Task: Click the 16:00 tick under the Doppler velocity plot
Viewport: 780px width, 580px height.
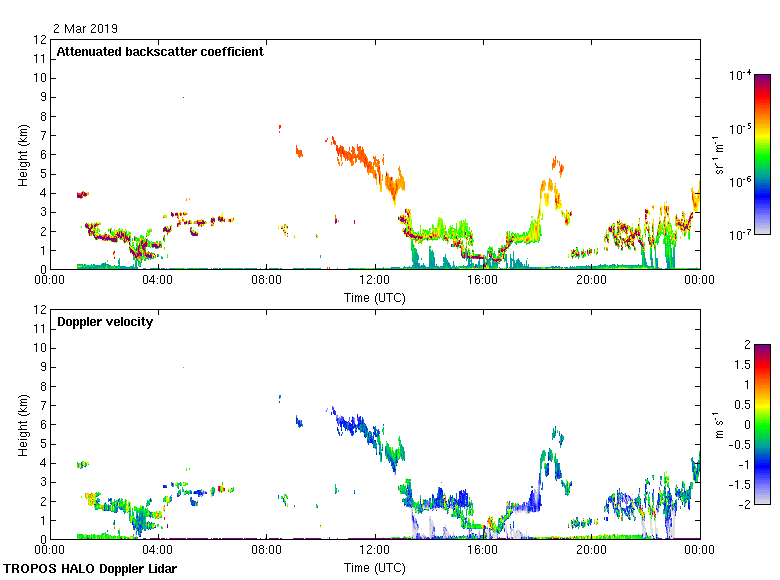Action: [x=483, y=551]
